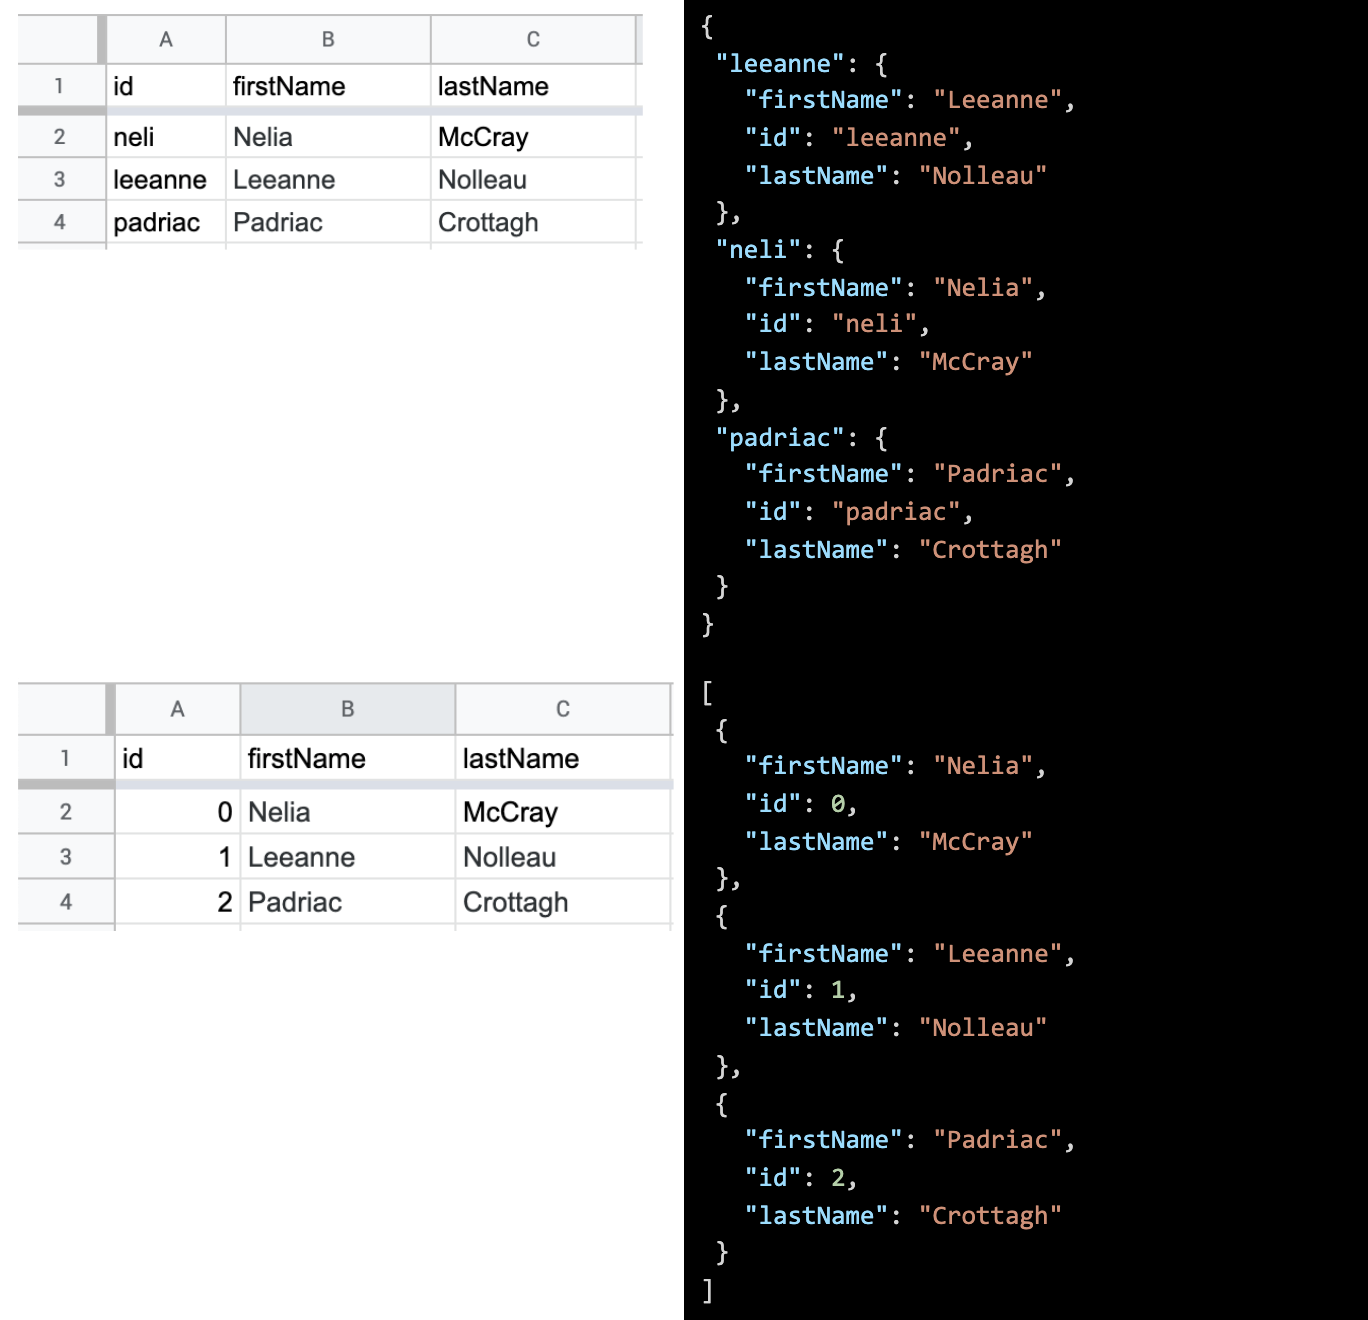The width and height of the screenshot is (1368, 1320).
Task: Click 'Leeanne' cell in bottom spreadsheet
Action: 348,857
